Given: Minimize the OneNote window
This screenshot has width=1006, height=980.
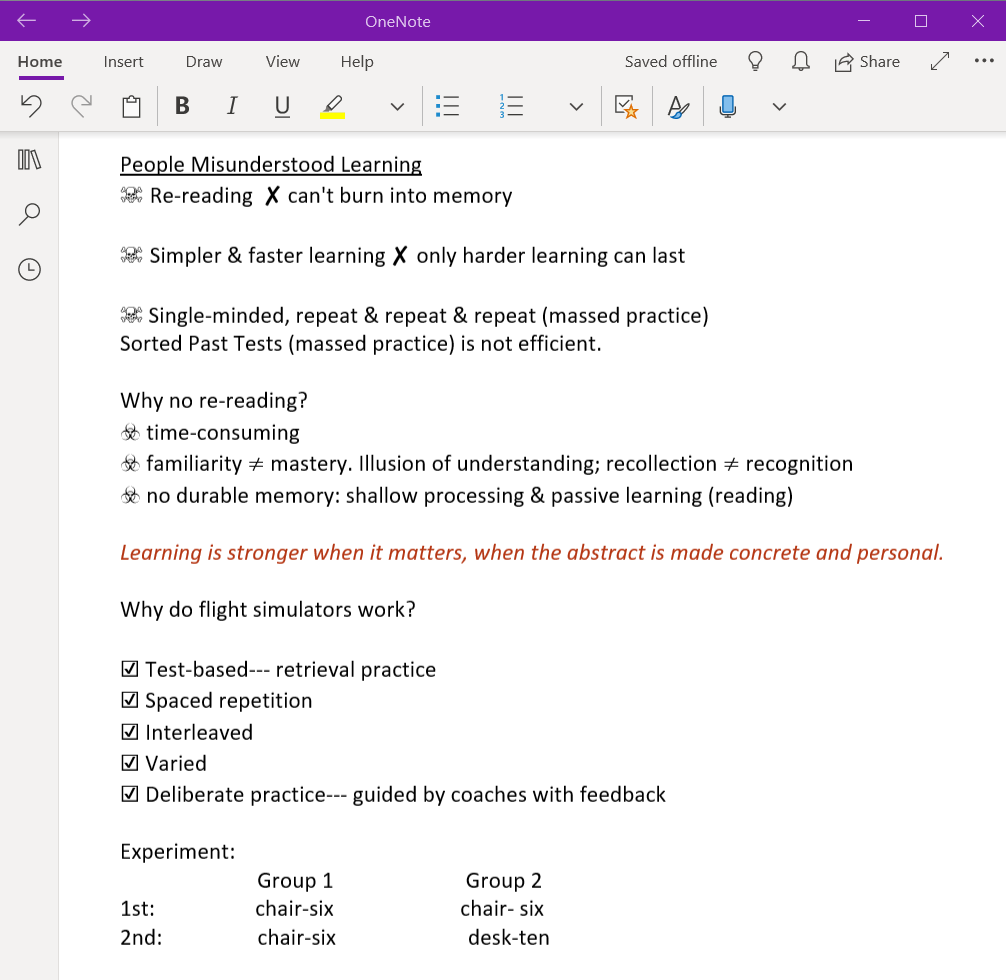Looking at the screenshot, I should tap(864, 21).
